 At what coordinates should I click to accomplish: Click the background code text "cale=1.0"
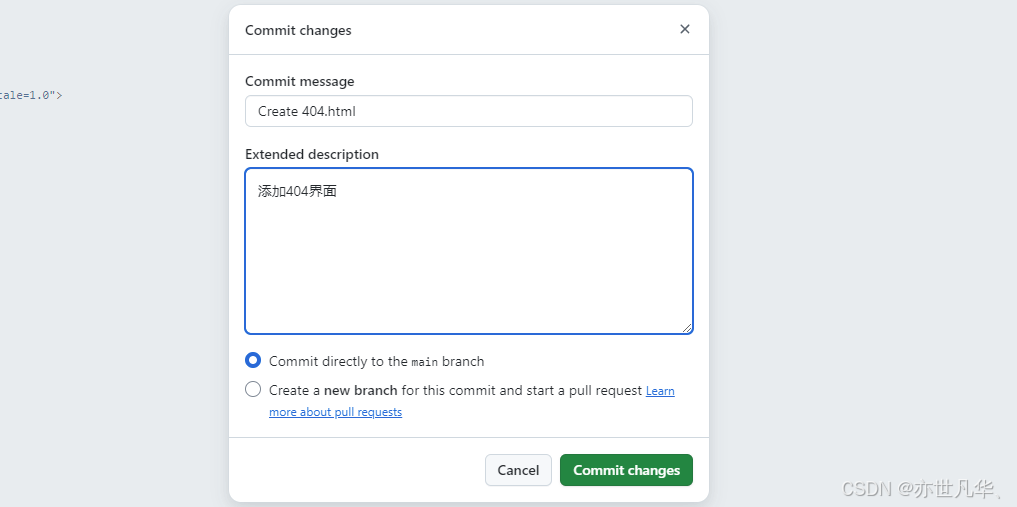[28, 95]
